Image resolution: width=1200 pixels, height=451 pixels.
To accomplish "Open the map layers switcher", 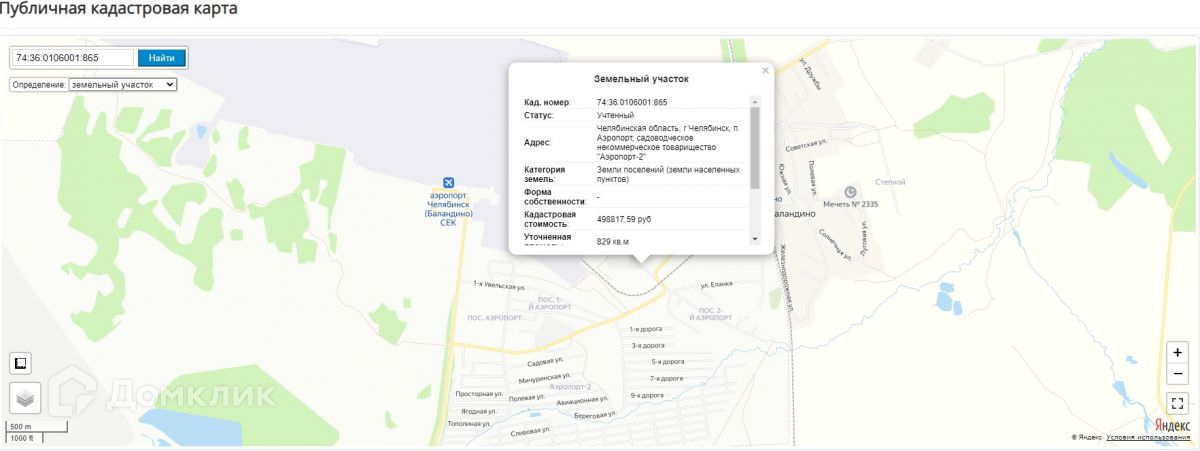I will pos(24,397).
